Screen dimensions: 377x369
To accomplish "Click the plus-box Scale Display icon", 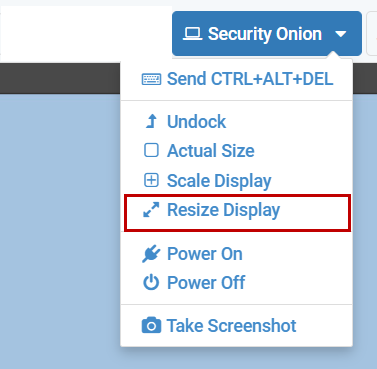I will click(151, 180).
